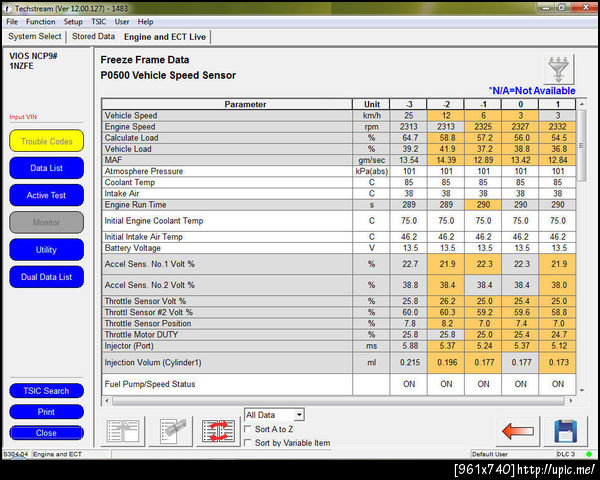The width and height of the screenshot is (600, 480).
Task: Click the Utility button
Action: 46,250
